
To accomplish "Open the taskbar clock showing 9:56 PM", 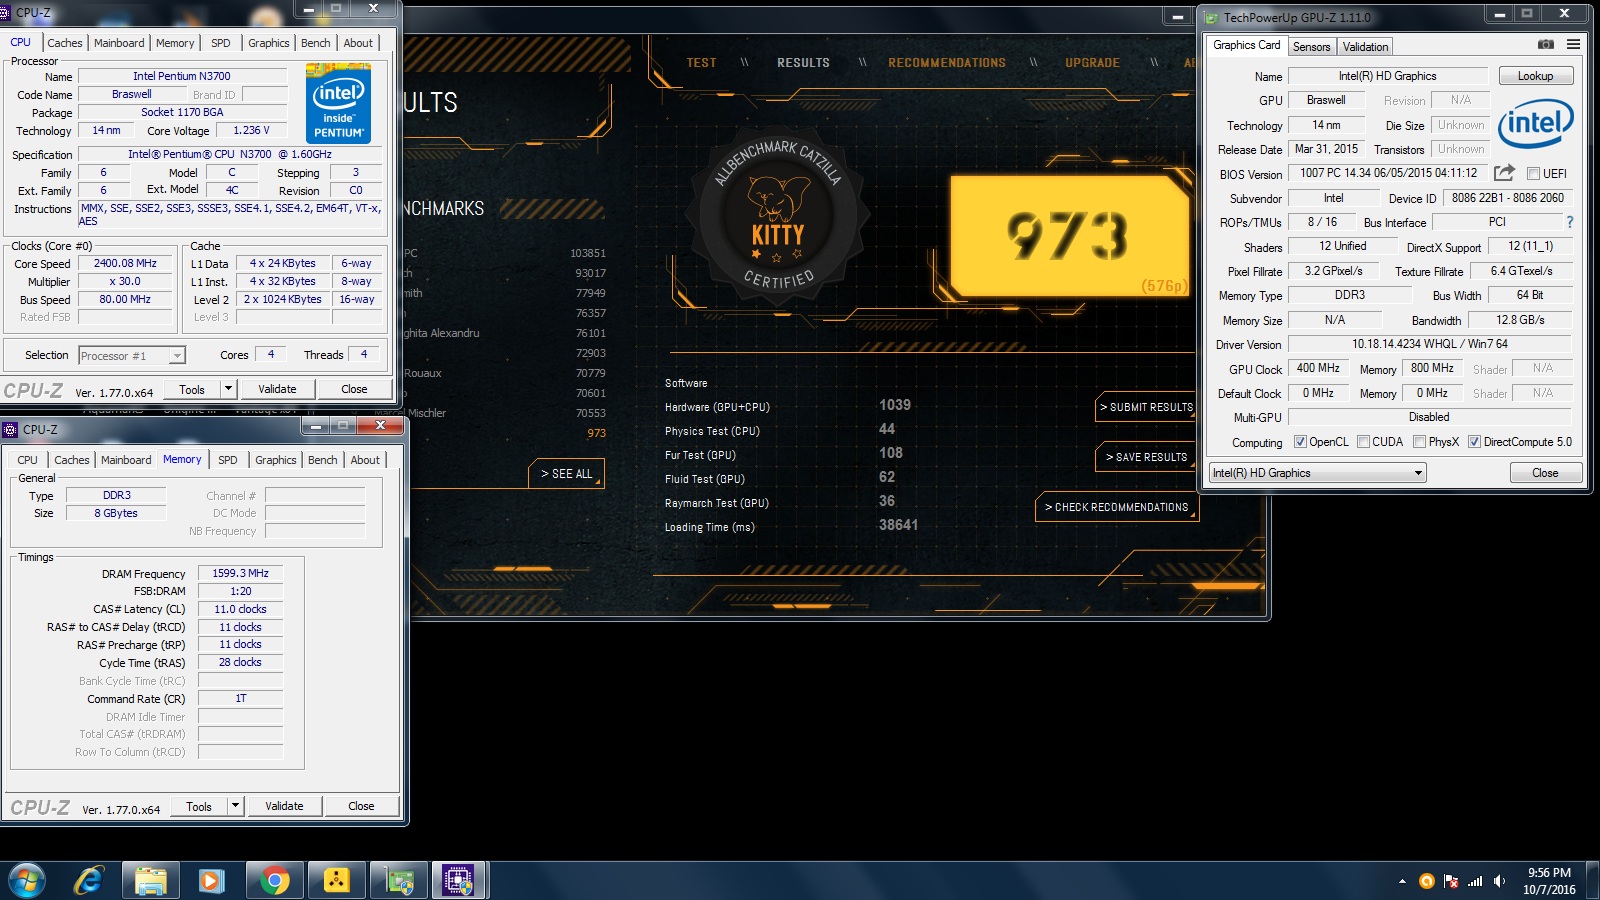I will pos(1549,881).
